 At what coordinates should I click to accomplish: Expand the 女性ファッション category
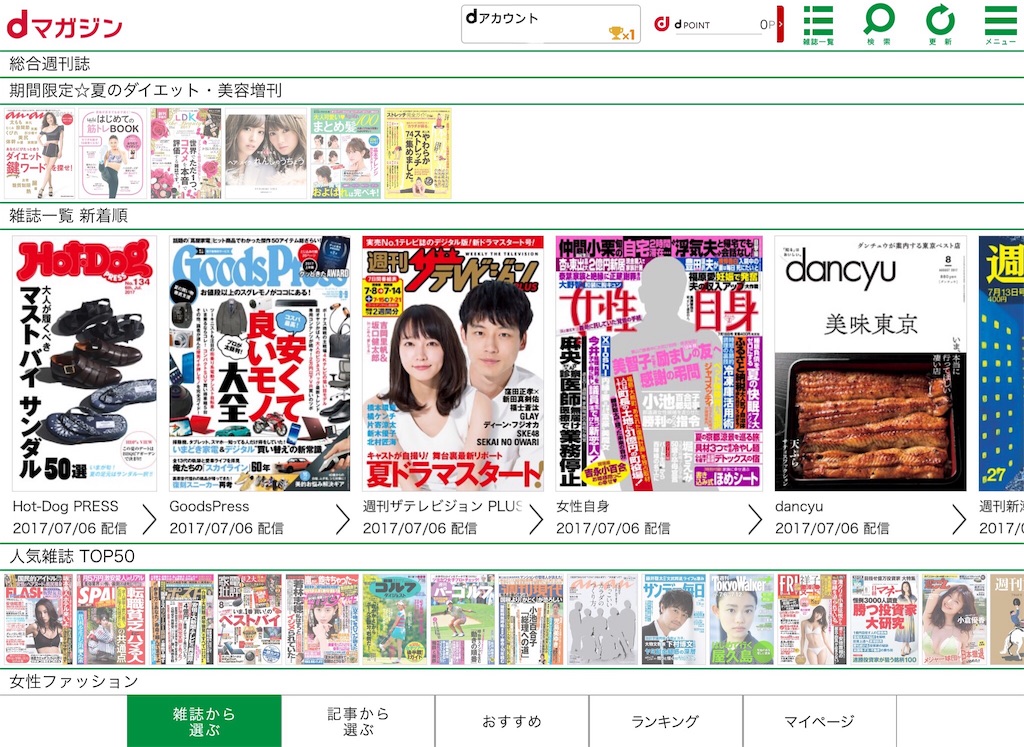[512, 682]
